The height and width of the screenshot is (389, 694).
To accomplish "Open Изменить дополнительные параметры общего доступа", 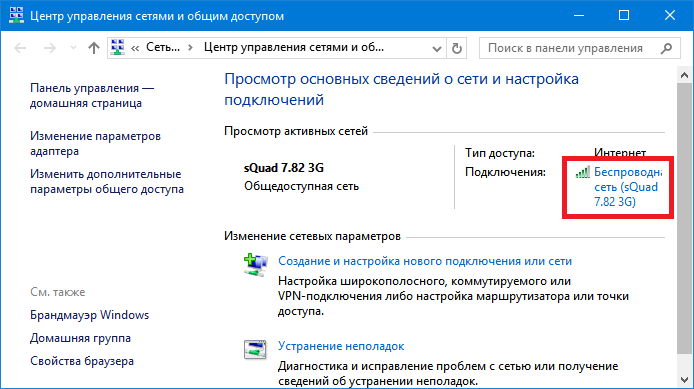I will [107, 181].
